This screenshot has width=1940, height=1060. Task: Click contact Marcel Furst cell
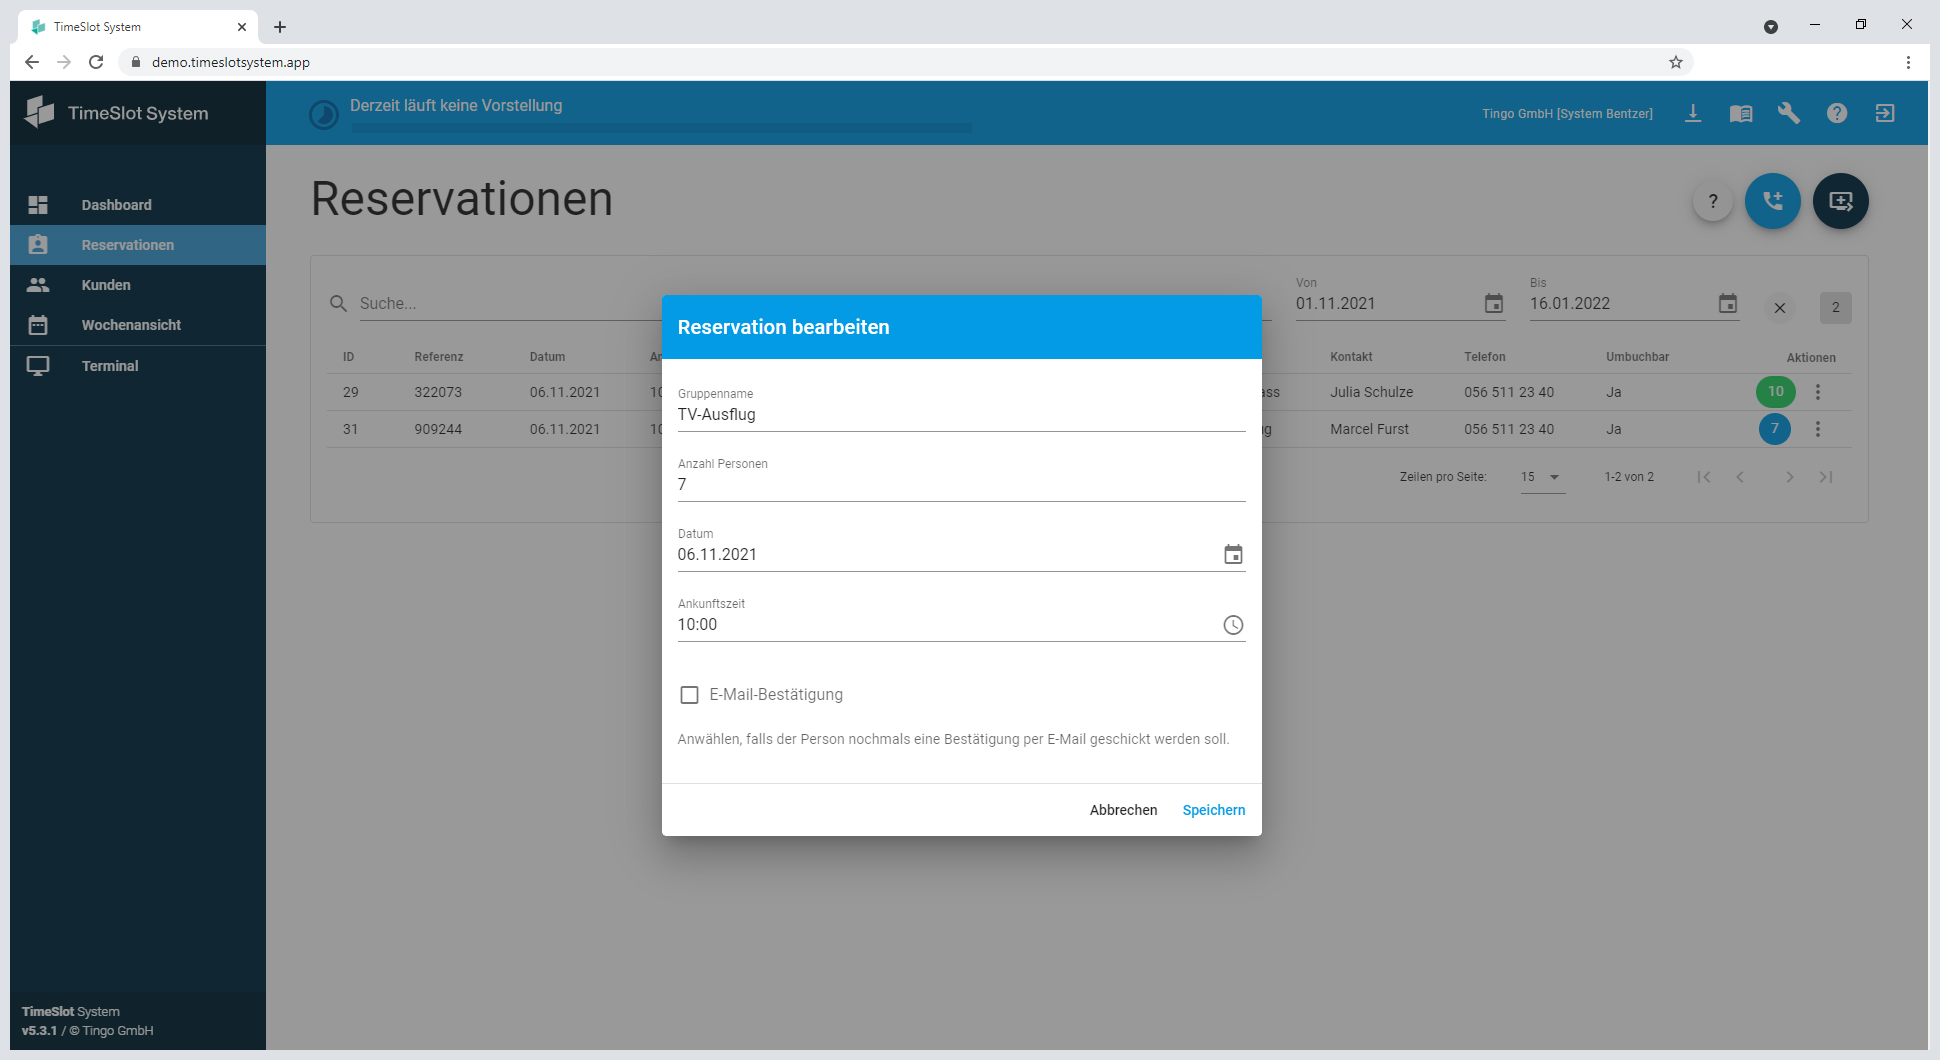pos(1370,429)
